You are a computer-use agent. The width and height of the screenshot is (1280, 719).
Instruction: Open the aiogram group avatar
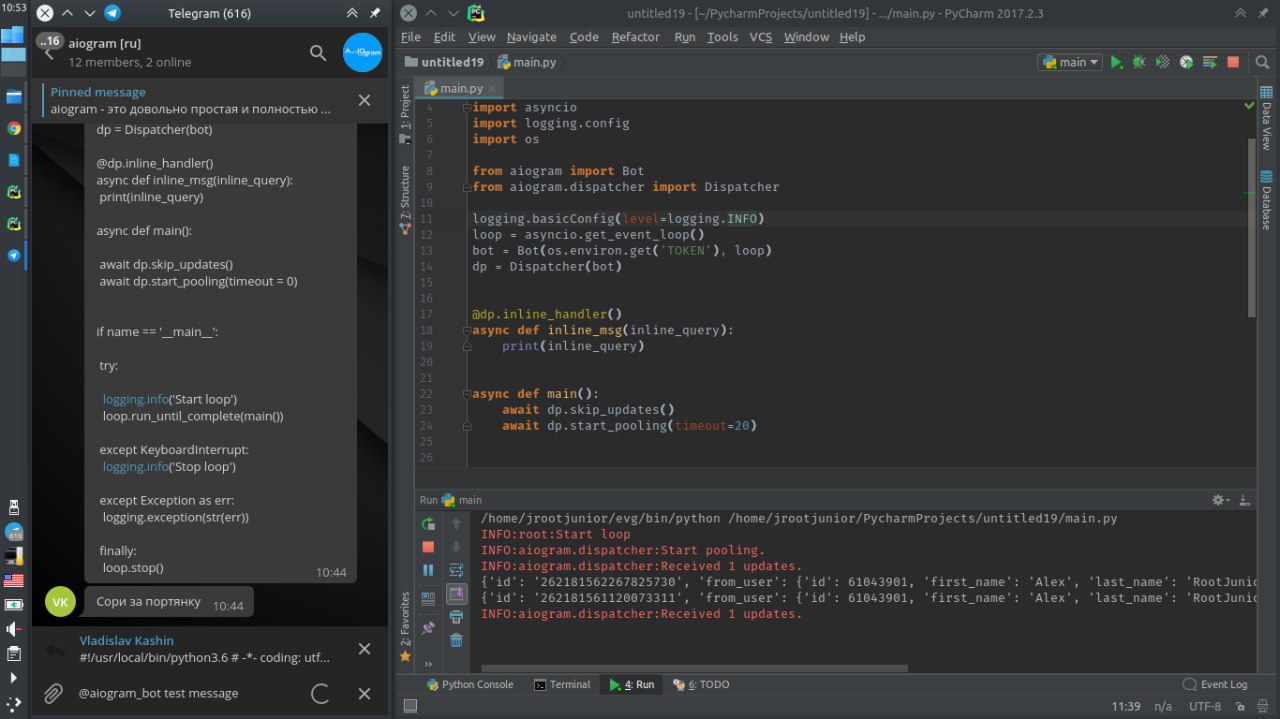(363, 52)
